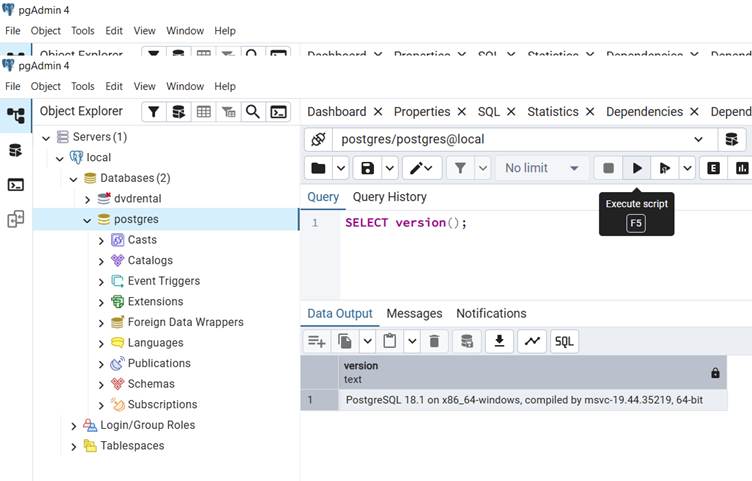The width and height of the screenshot is (752, 481).
Task: Click in the SELECT version() query editor line
Action: (x=406, y=223)
